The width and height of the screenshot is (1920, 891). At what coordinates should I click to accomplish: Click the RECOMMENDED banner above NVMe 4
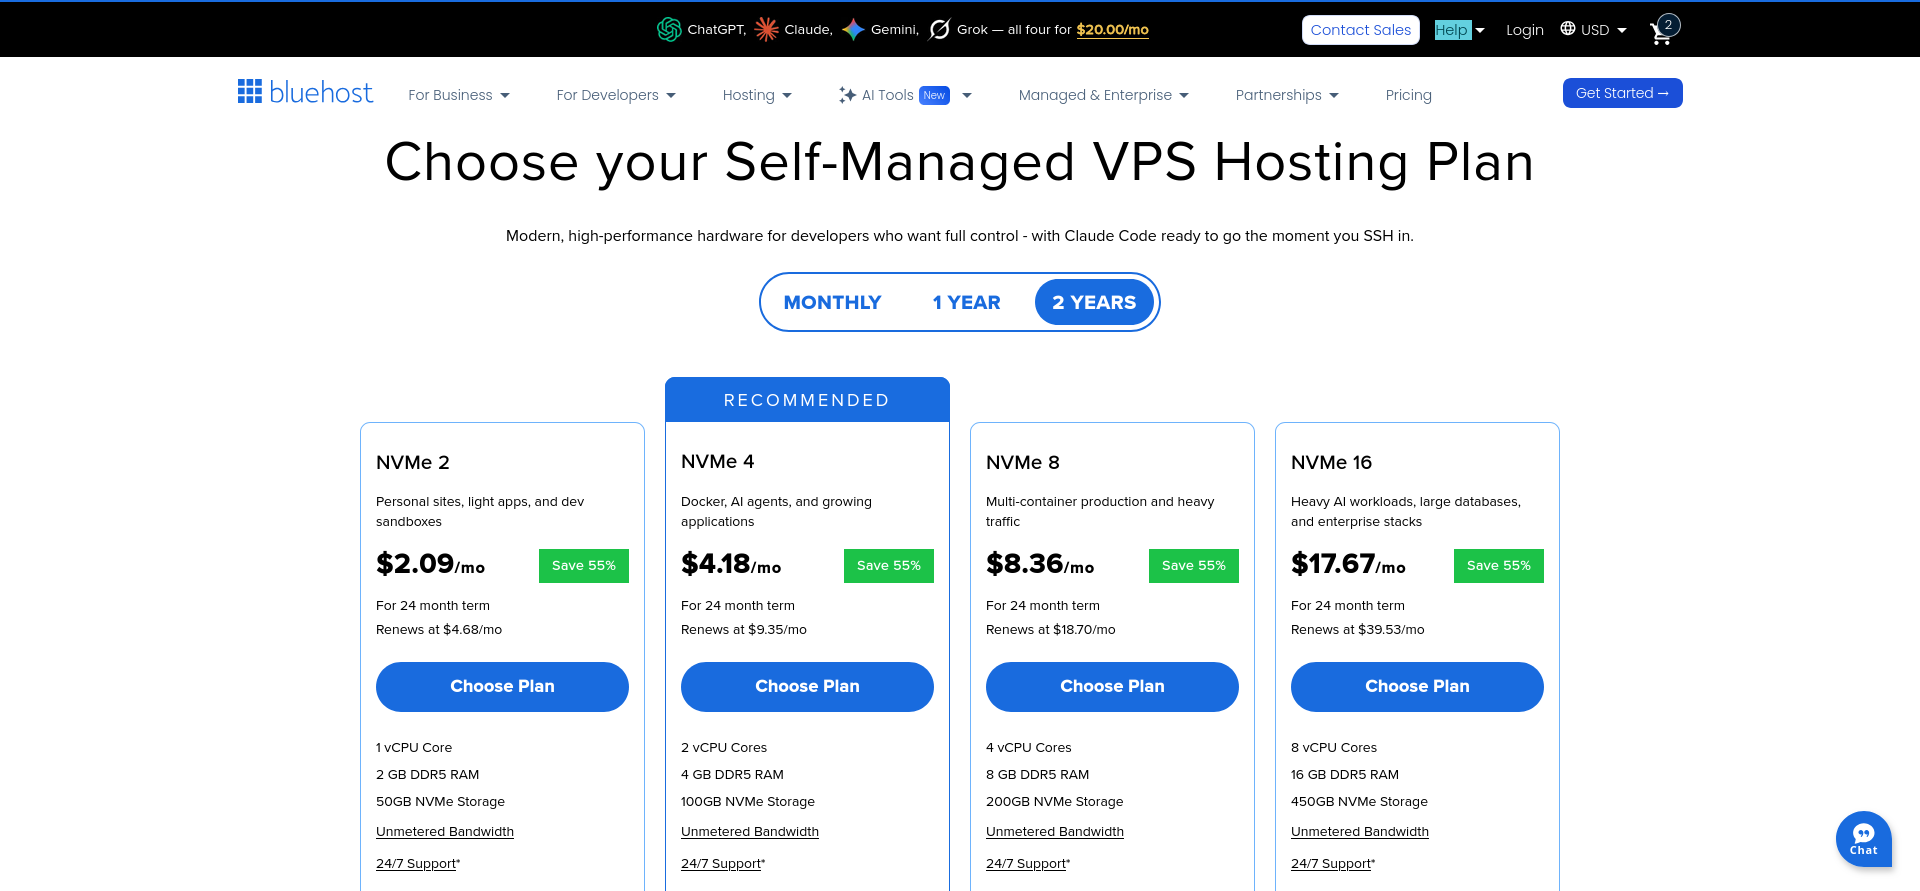click(x=807, y=400)
